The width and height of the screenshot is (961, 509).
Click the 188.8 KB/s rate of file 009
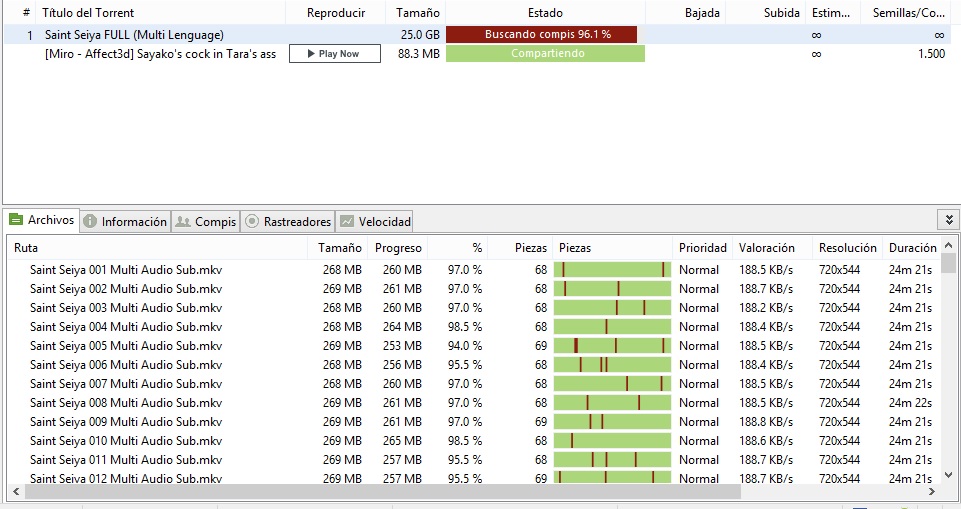pos(765,422)
